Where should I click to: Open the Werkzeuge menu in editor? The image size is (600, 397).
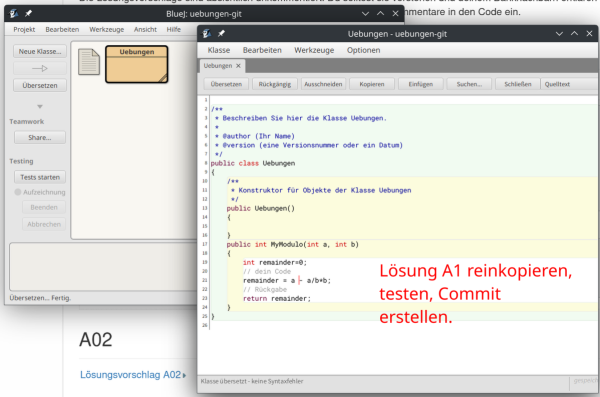coord(314,50)
